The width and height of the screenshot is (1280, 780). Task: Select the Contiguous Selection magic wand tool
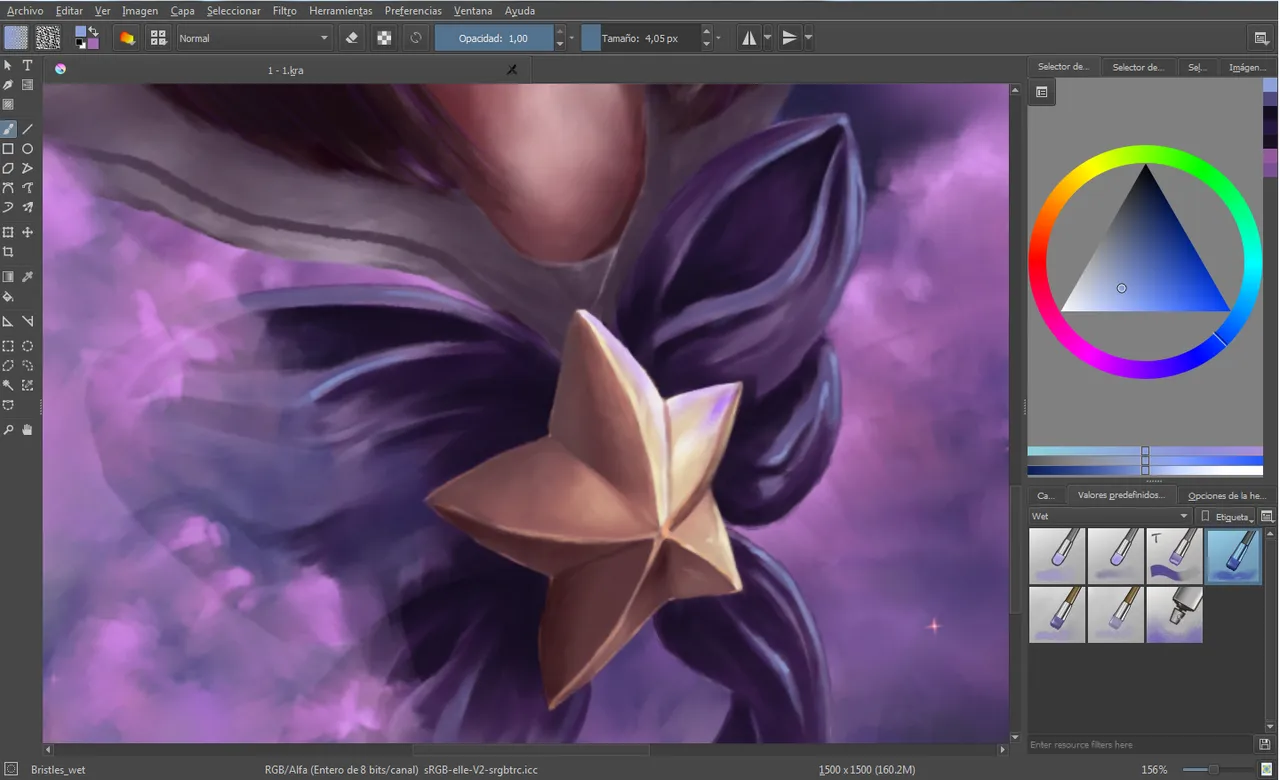coord(8,385)
